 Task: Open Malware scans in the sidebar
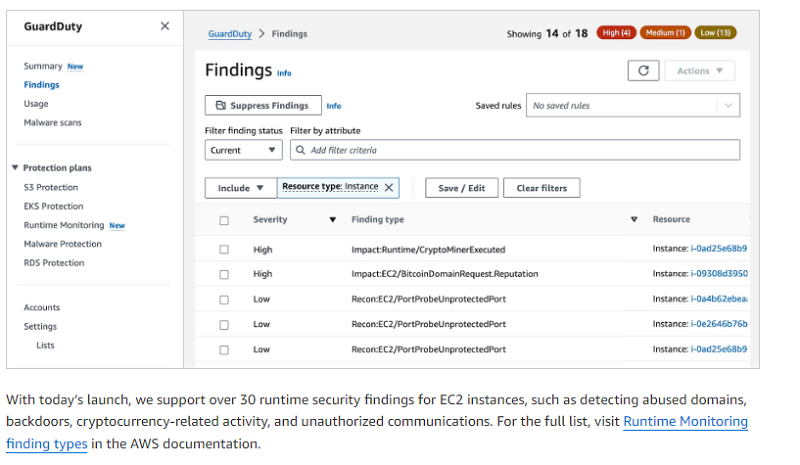pyautogui.click(x=53, y=123)
